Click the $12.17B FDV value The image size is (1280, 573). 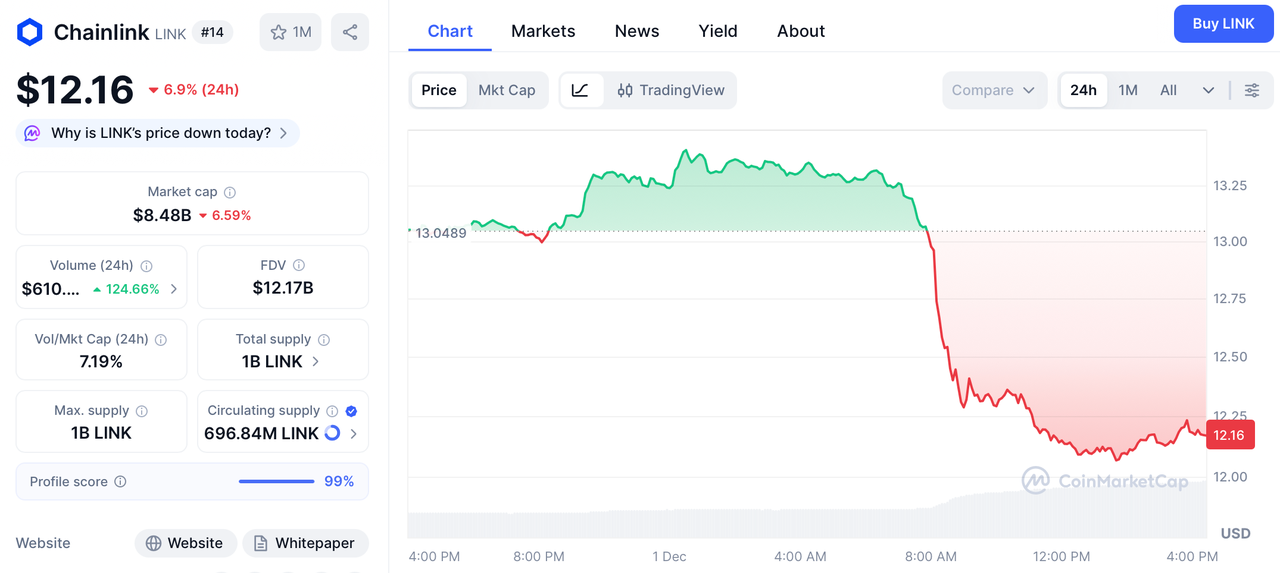coord(283,288)
